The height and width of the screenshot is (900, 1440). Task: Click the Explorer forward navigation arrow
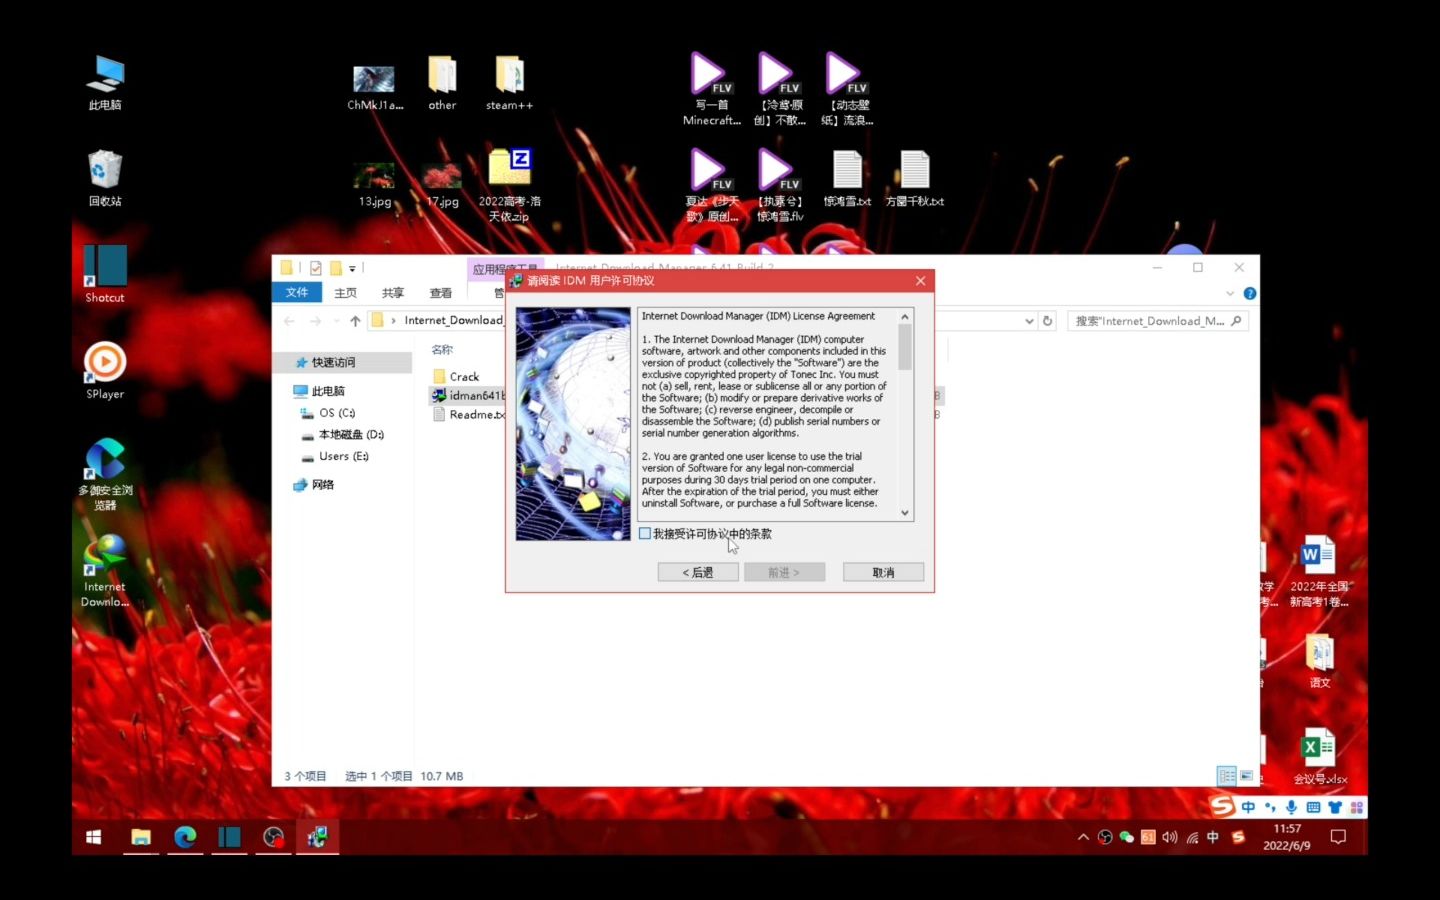coord(316,321)
